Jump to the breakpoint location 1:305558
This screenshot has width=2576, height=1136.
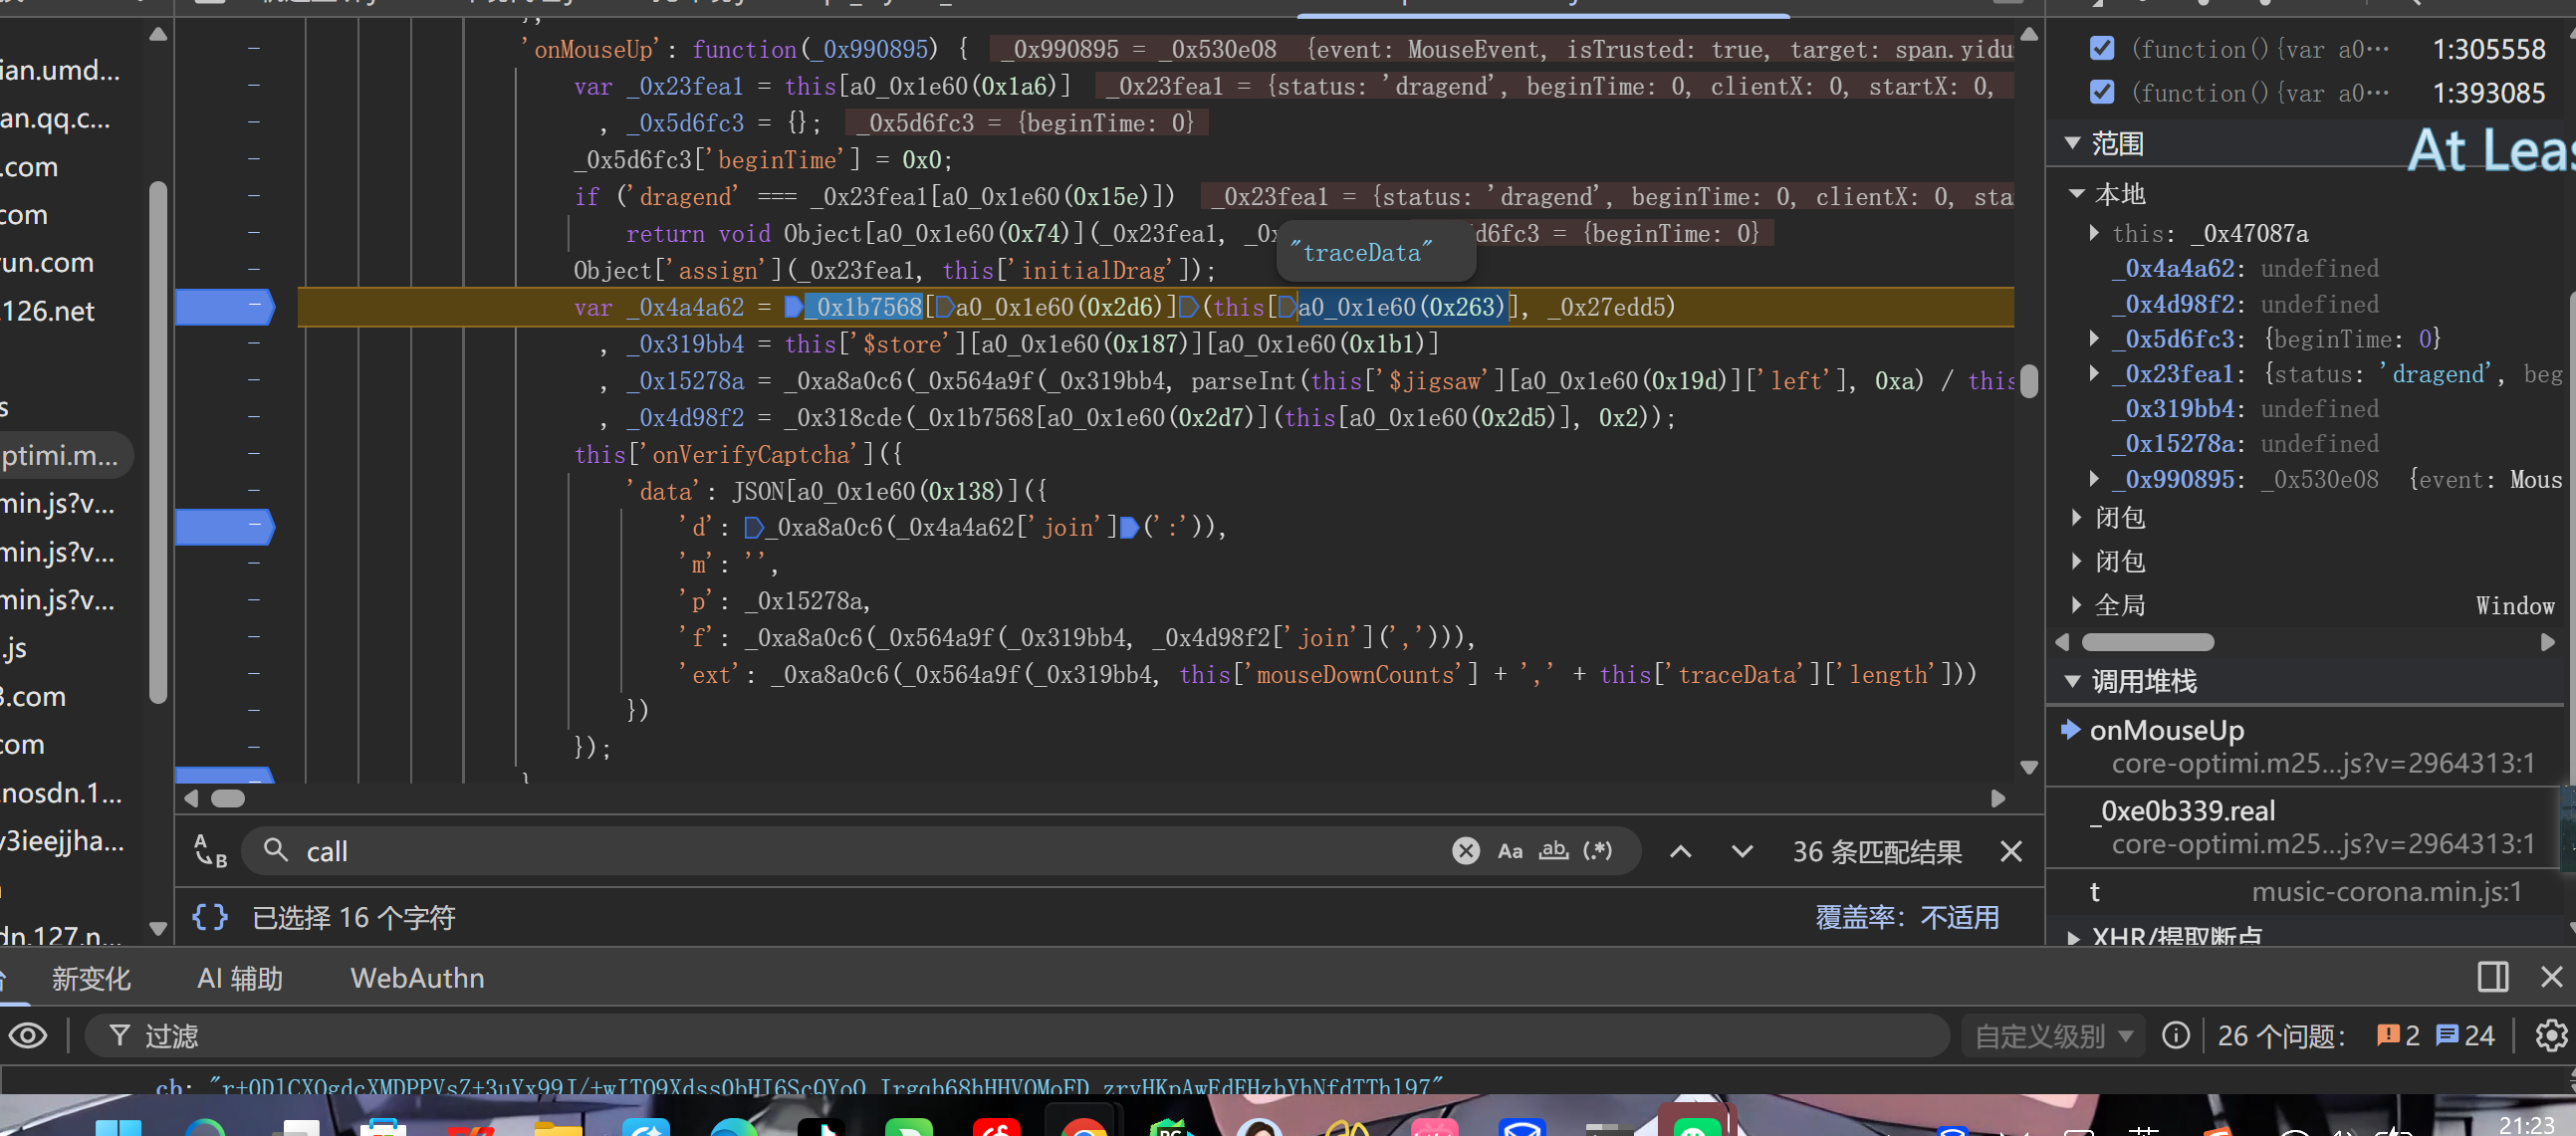[2488, 49]
